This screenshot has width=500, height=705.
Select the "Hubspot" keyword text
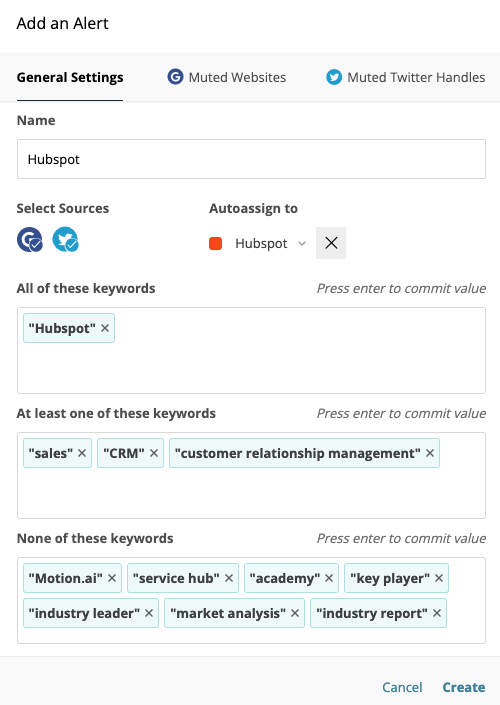point(62,328)
